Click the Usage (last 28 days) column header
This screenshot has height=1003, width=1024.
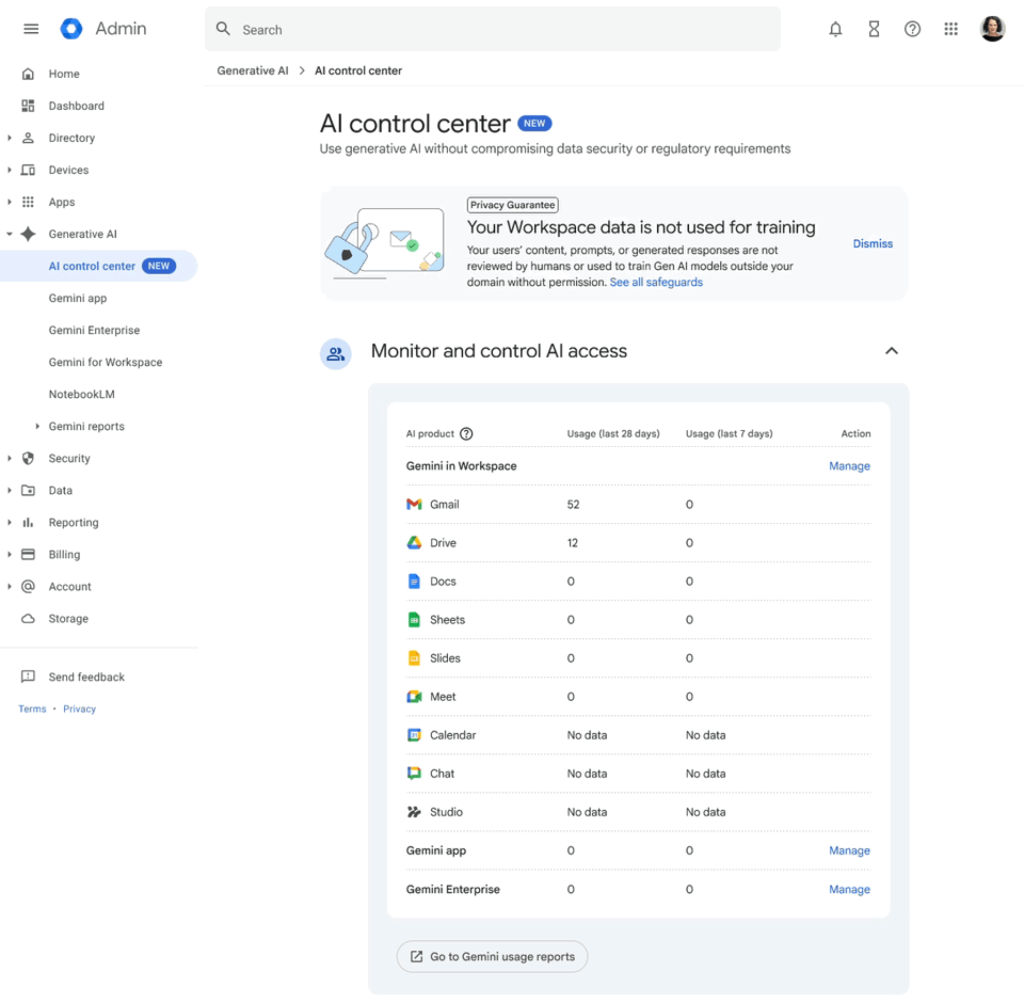(x=613, y=434)
